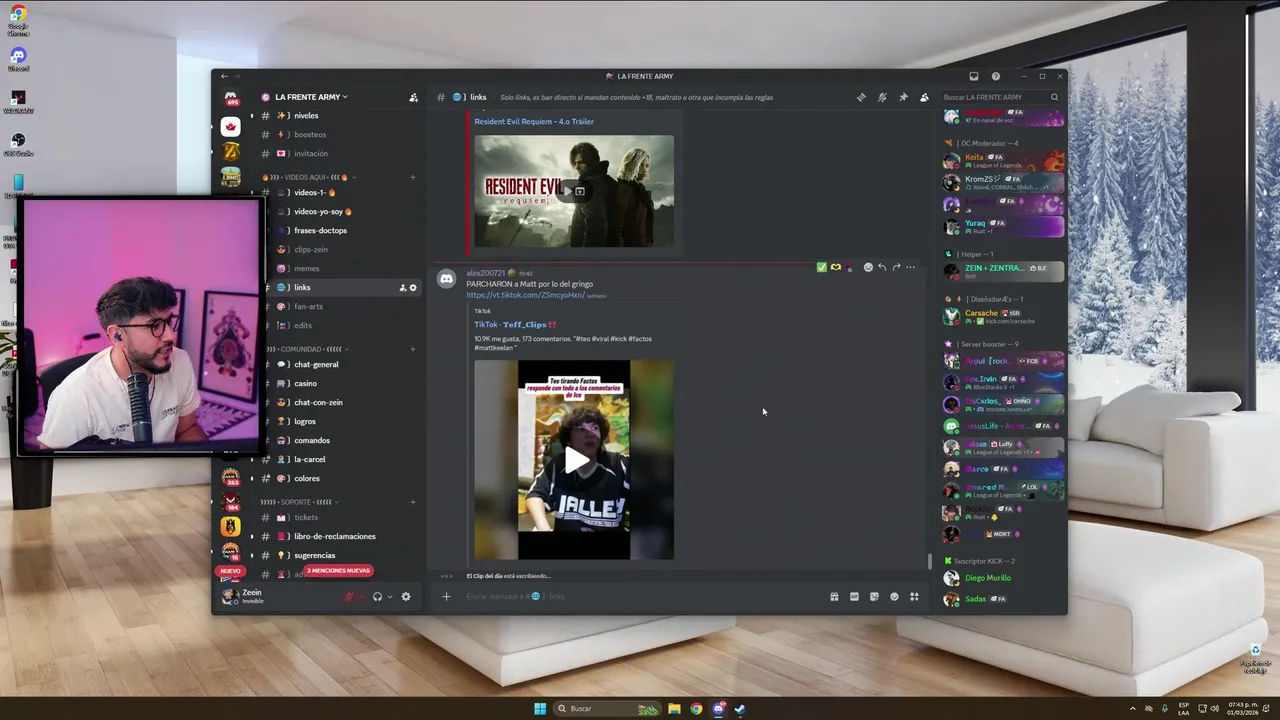Viewport: 1280px width, 720px height.
Task: Reply to alex200721's message
Action: tap(882, 267)
